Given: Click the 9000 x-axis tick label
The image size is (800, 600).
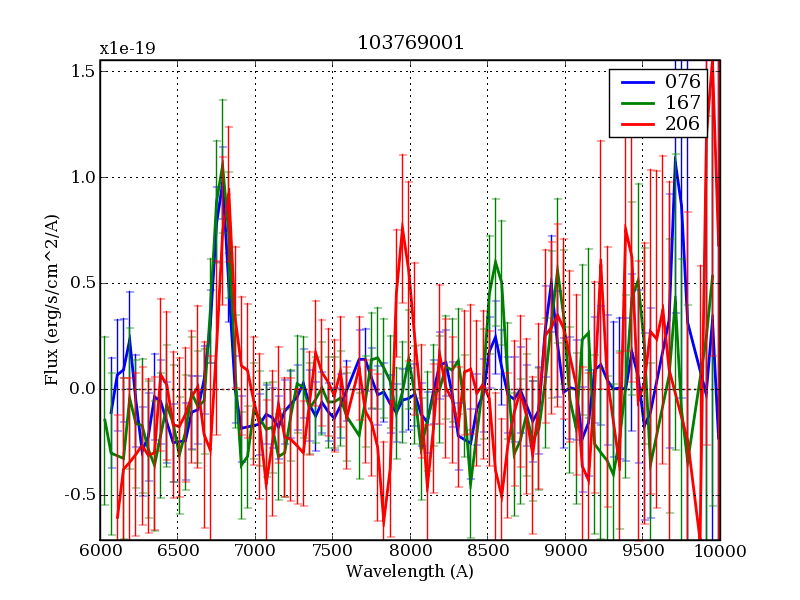Looking at the screenshot, I should (x=565, y=551).
